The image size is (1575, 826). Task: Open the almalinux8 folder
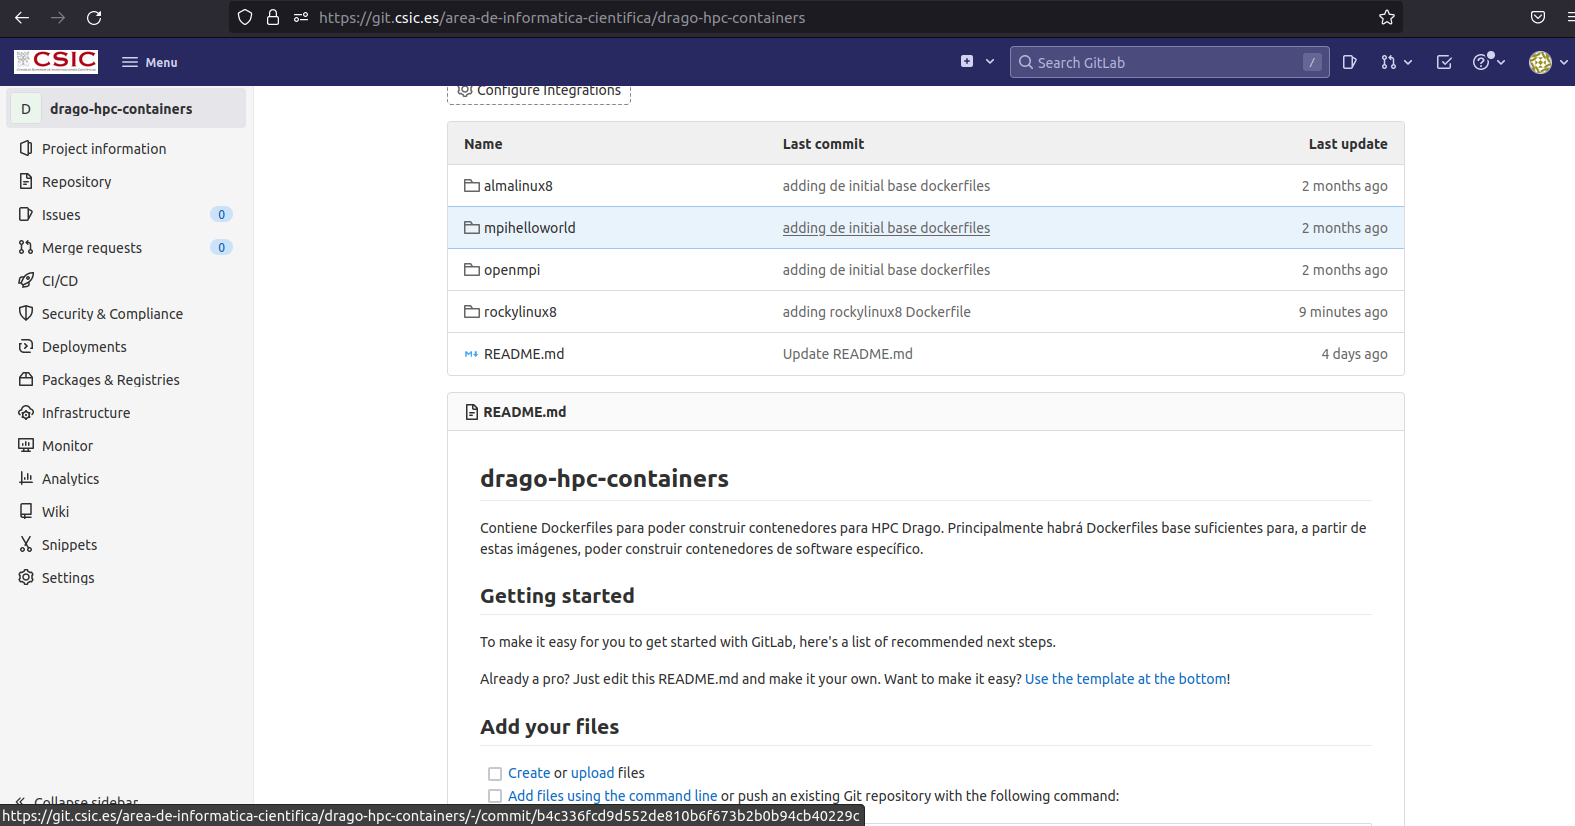[x=518, y=185]
